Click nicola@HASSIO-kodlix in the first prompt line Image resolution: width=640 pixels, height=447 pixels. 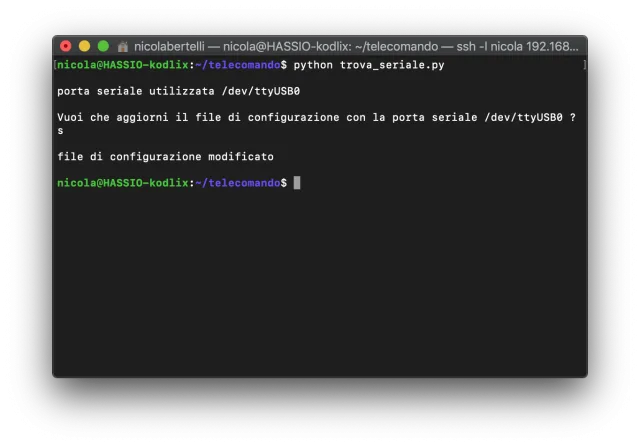123,65
